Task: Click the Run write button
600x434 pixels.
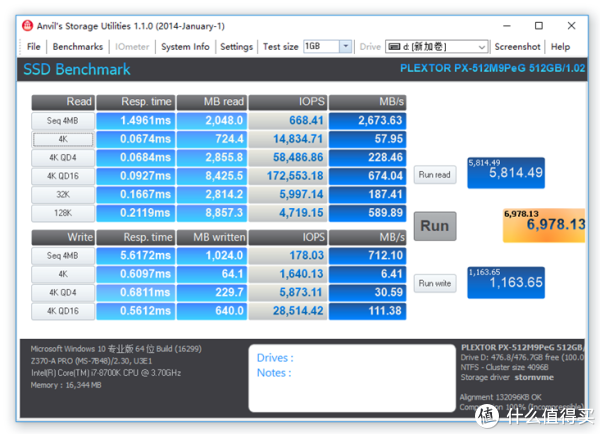Action: (435, 283)
